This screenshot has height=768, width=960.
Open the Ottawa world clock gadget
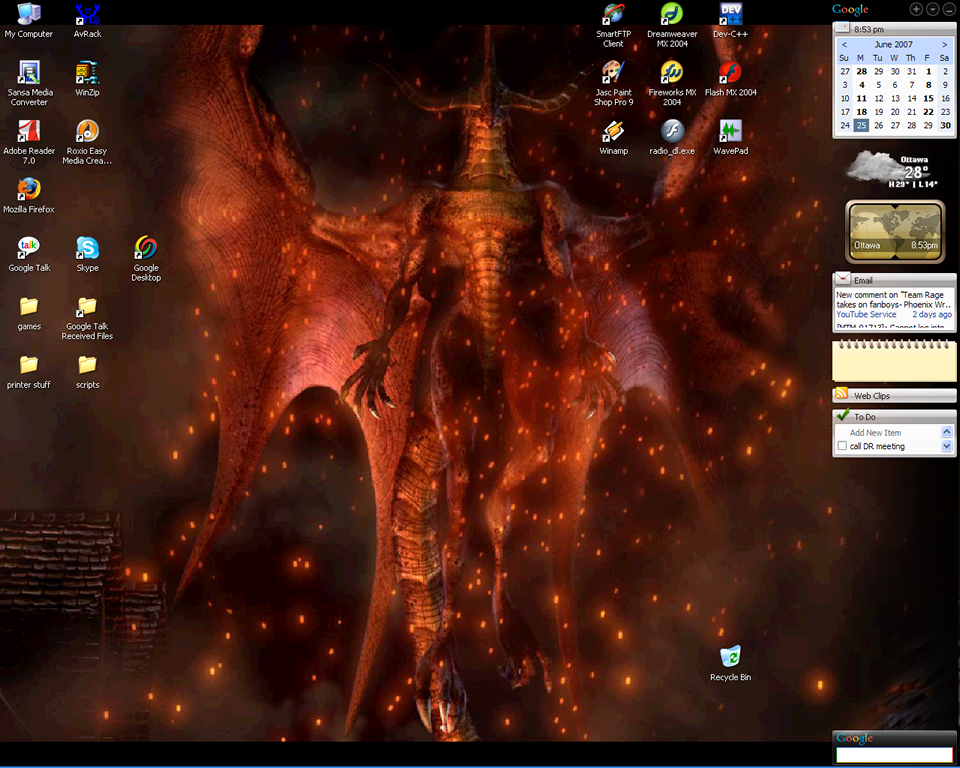click(x=895, y=231)
